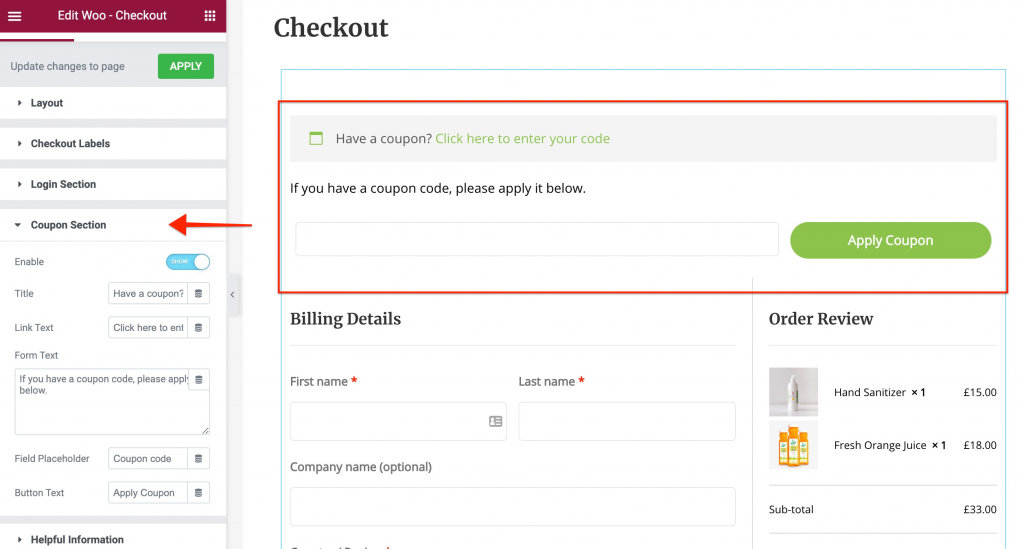Click the Last name input field
The height and width of the screenshot is (549, 1024).
point(627,421)
